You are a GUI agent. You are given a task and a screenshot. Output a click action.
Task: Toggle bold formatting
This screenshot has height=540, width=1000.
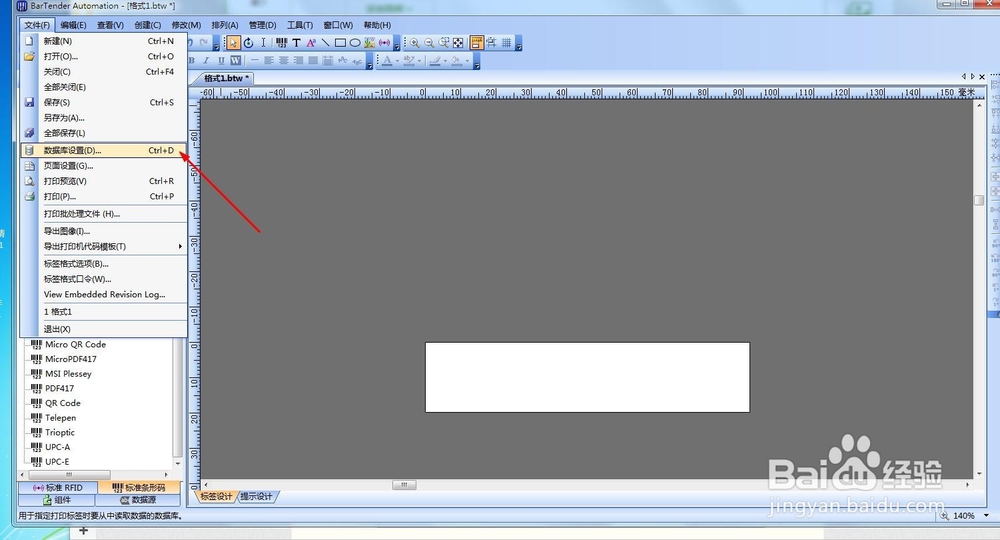pyautogui.click(x=191, y=61)
